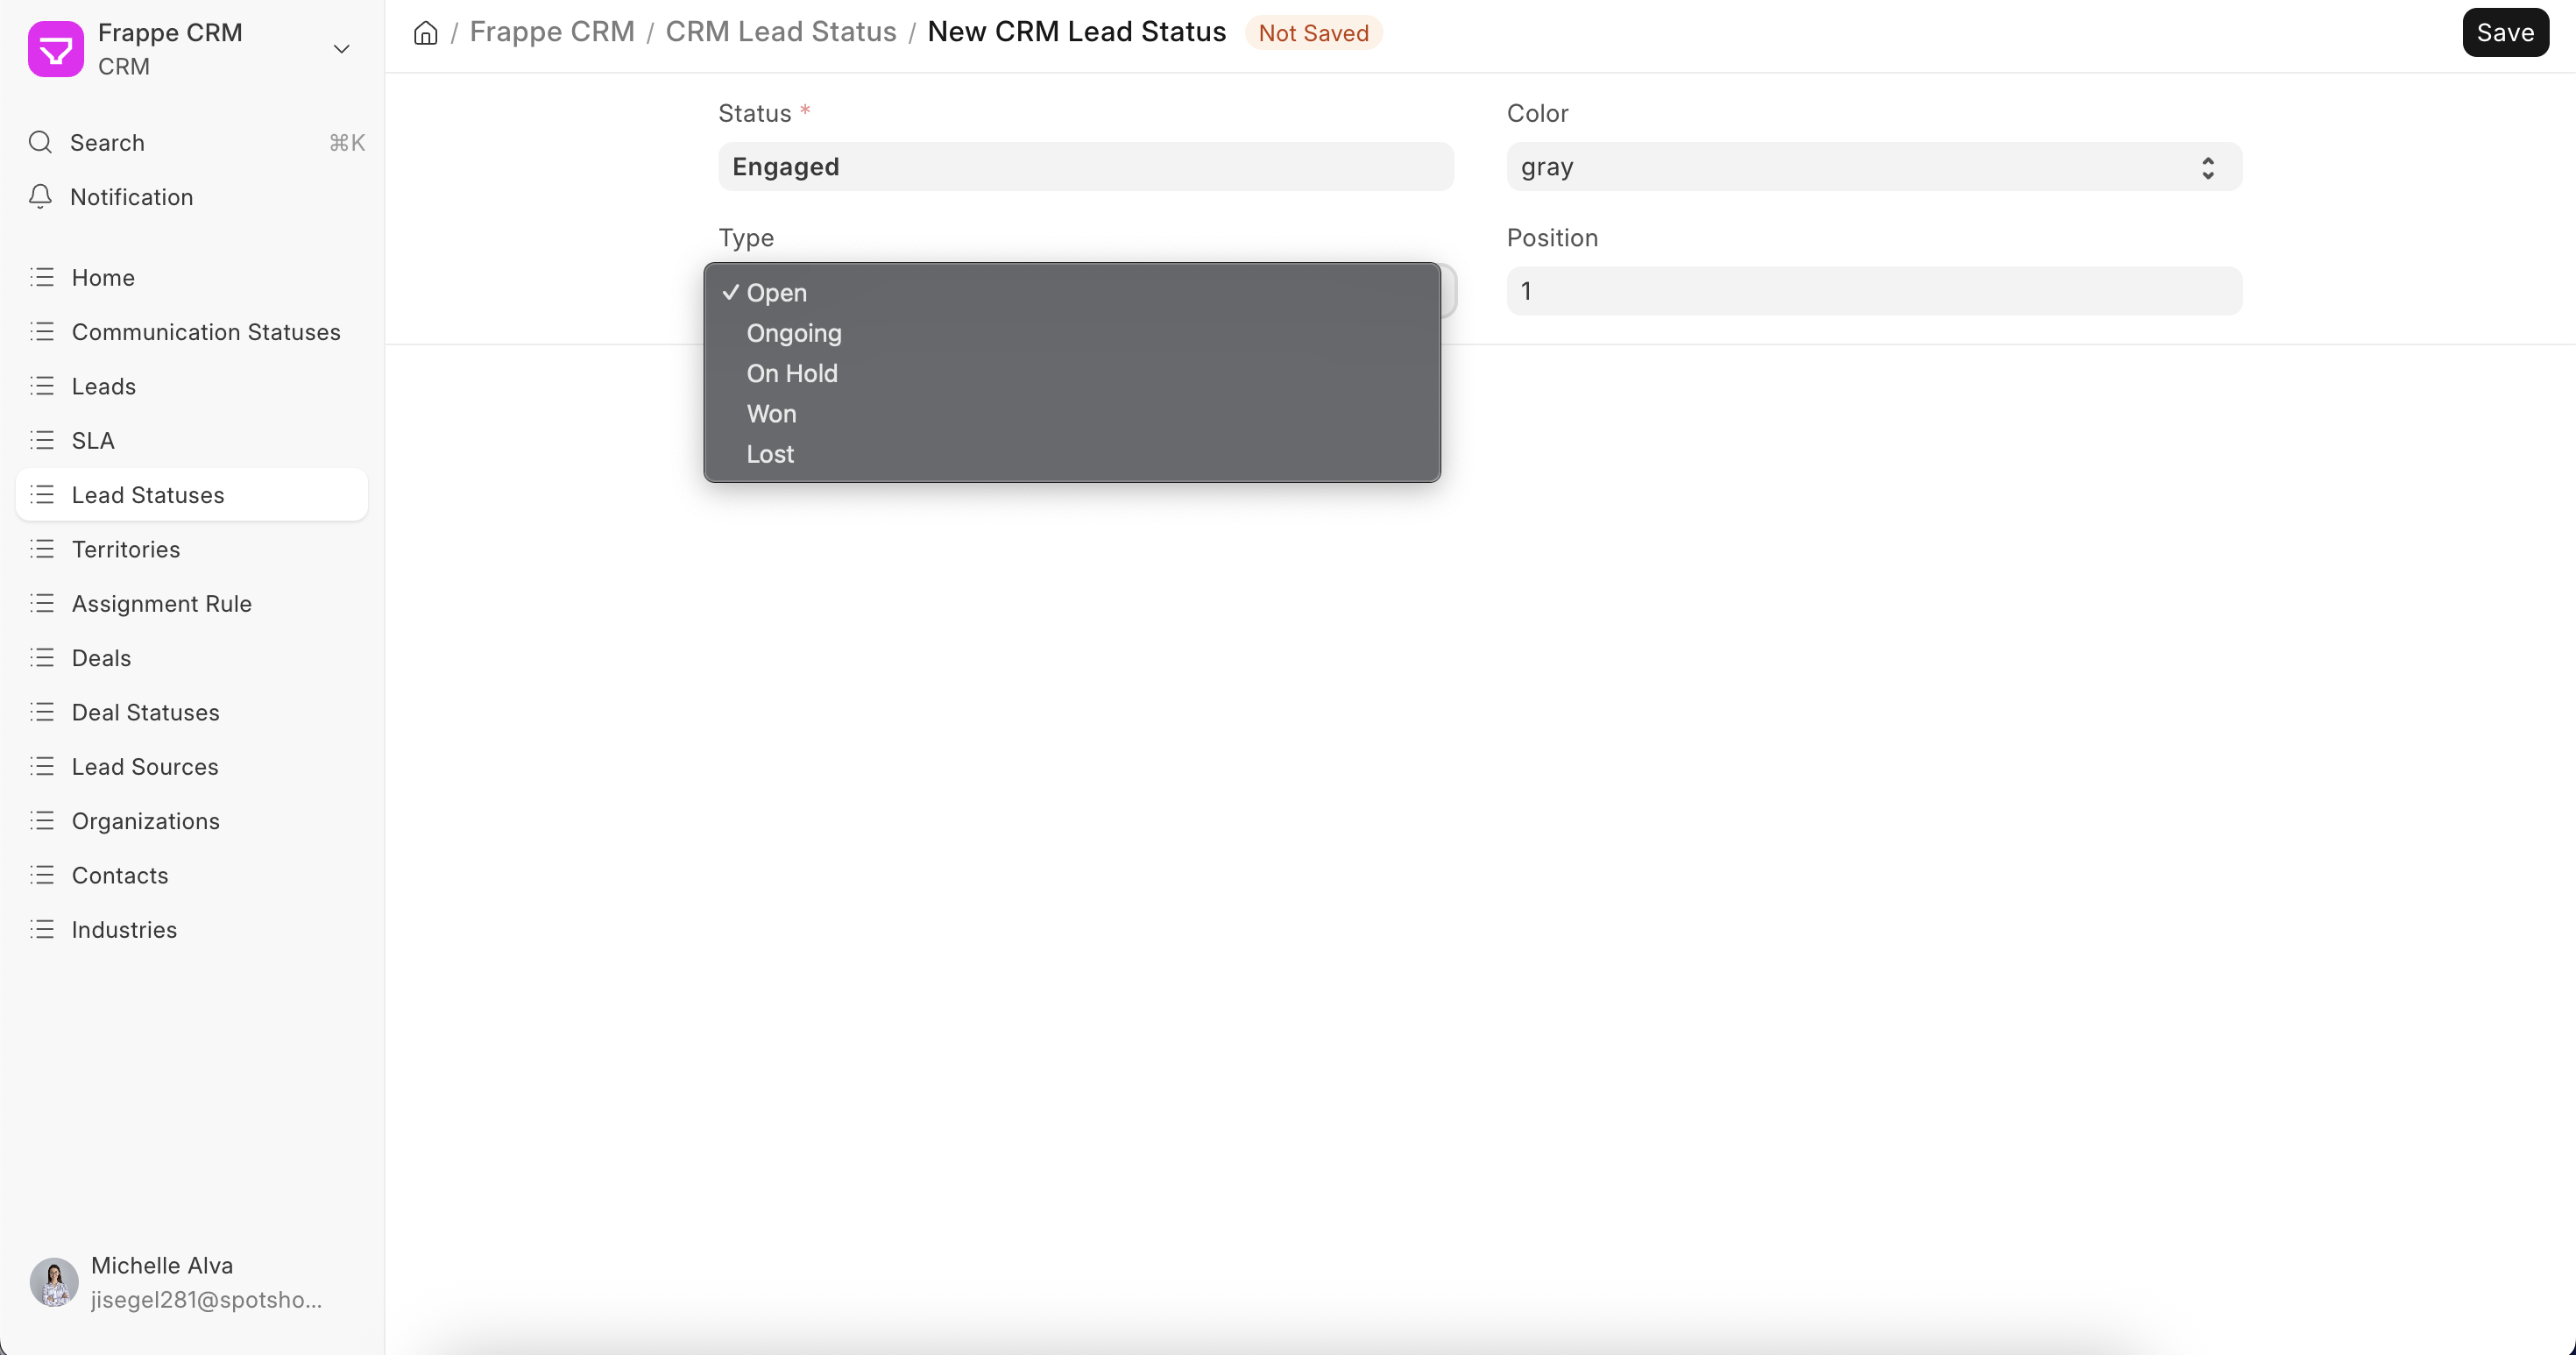
Task: Click the Frappe CRM logo icon
Action: point(56,49)
